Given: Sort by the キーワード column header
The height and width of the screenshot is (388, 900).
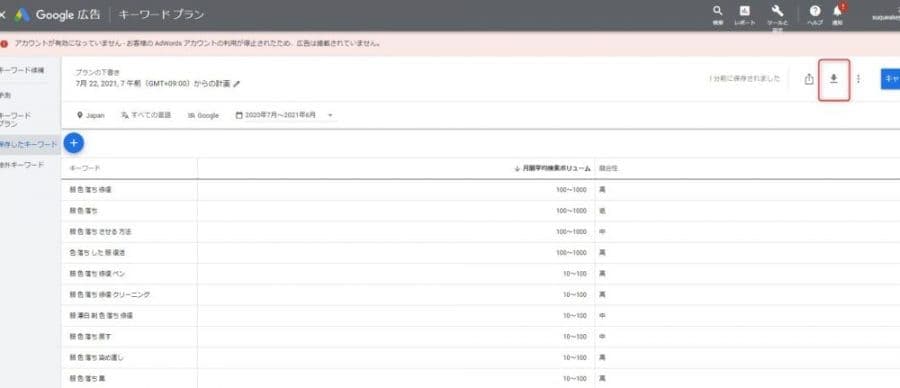Looking at the screenshot, I should coord(84,169).
